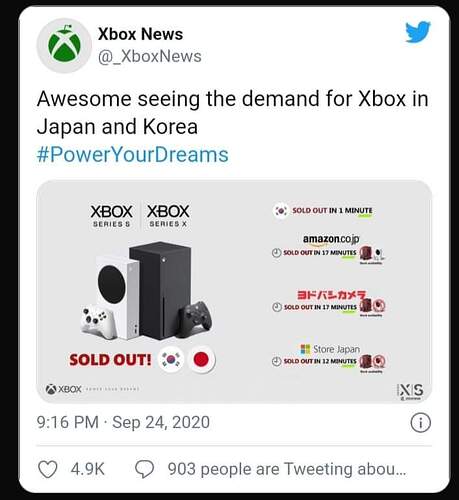Click the Xbox Series X console picture

pos(161,290)
